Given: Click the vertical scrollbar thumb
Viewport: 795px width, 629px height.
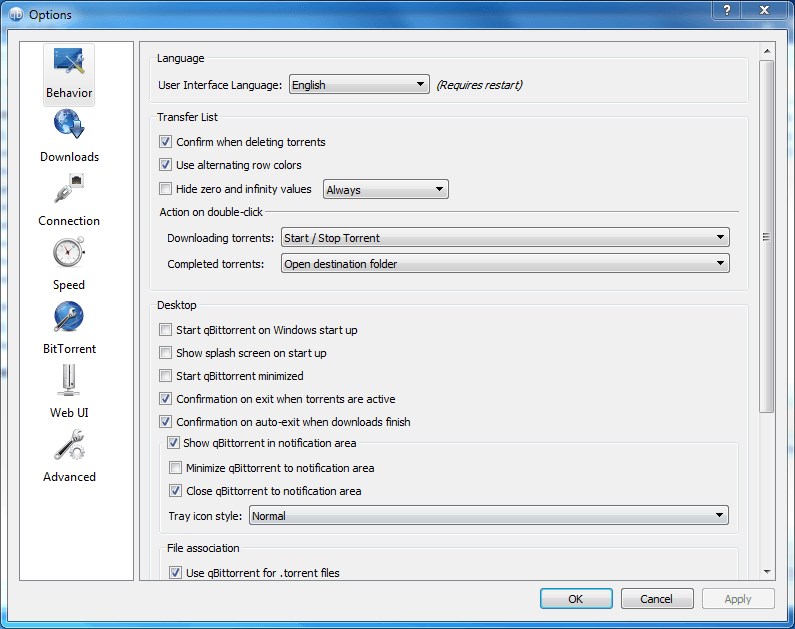Looking at the screenshot, I should pyautogui.click(x=767, y=237).
